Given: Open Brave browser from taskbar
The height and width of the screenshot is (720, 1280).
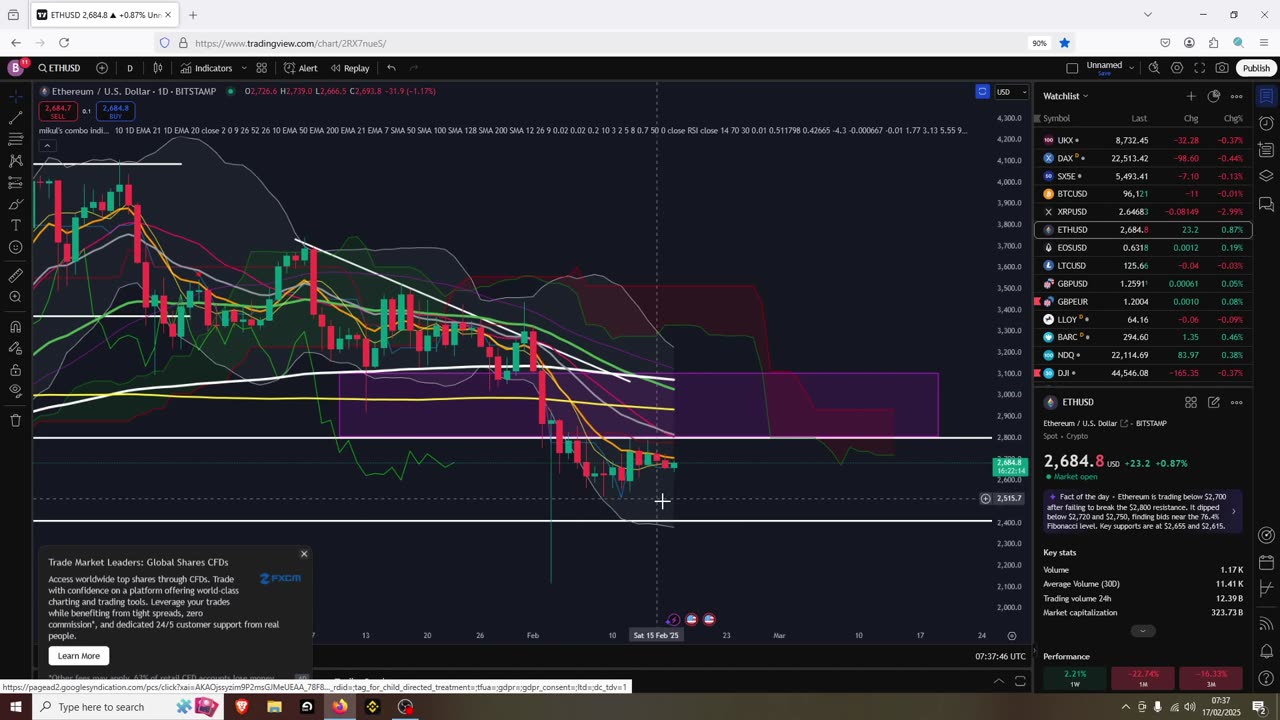Looking at the screenshot, I should pos(241,707).
